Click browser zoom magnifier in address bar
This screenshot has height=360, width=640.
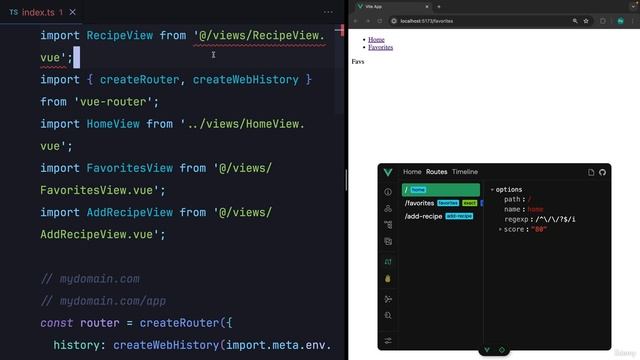(x=575, y=21)
